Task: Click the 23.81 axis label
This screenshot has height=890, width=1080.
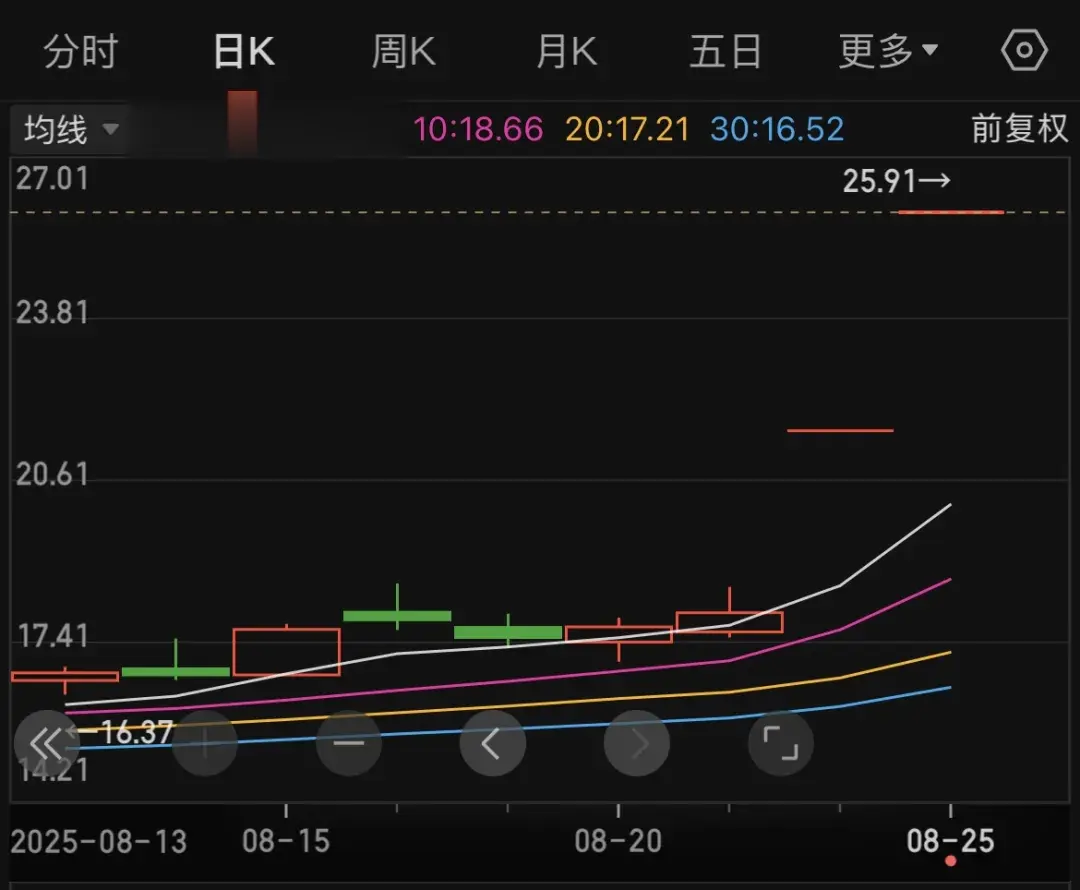Action: [52, 313]
